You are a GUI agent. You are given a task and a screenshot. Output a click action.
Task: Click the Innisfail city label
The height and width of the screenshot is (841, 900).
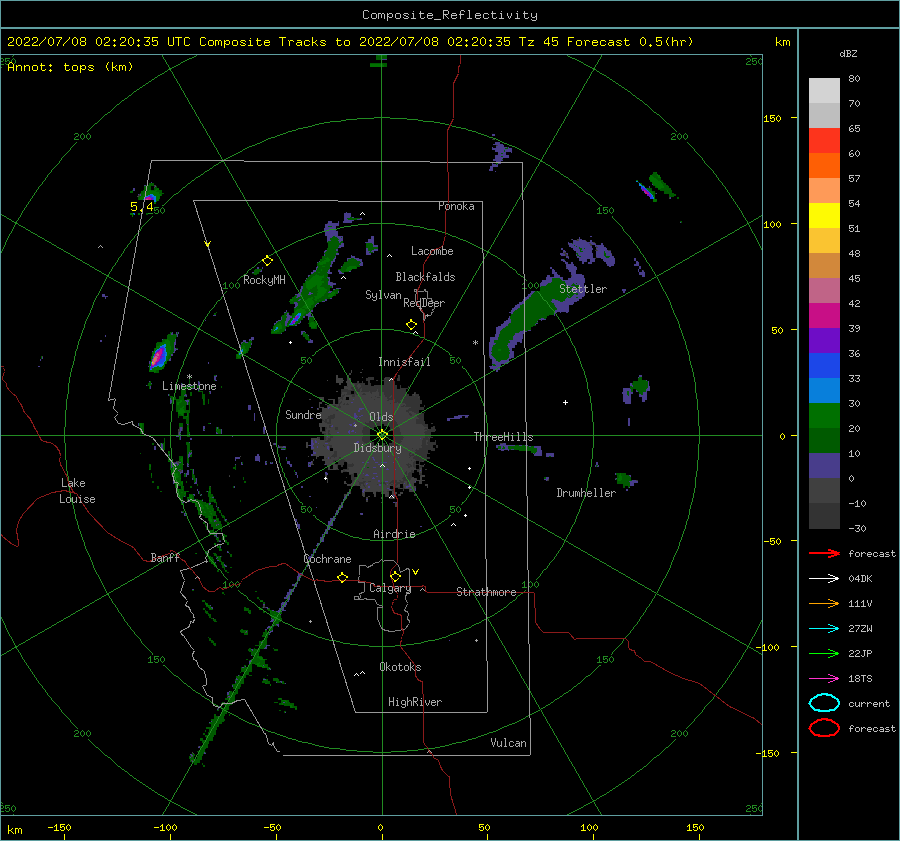(x=404, y=362)
